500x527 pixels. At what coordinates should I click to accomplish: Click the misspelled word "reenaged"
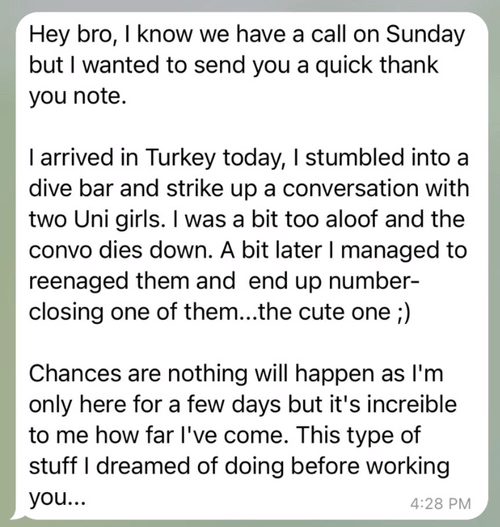pos(79,281)
